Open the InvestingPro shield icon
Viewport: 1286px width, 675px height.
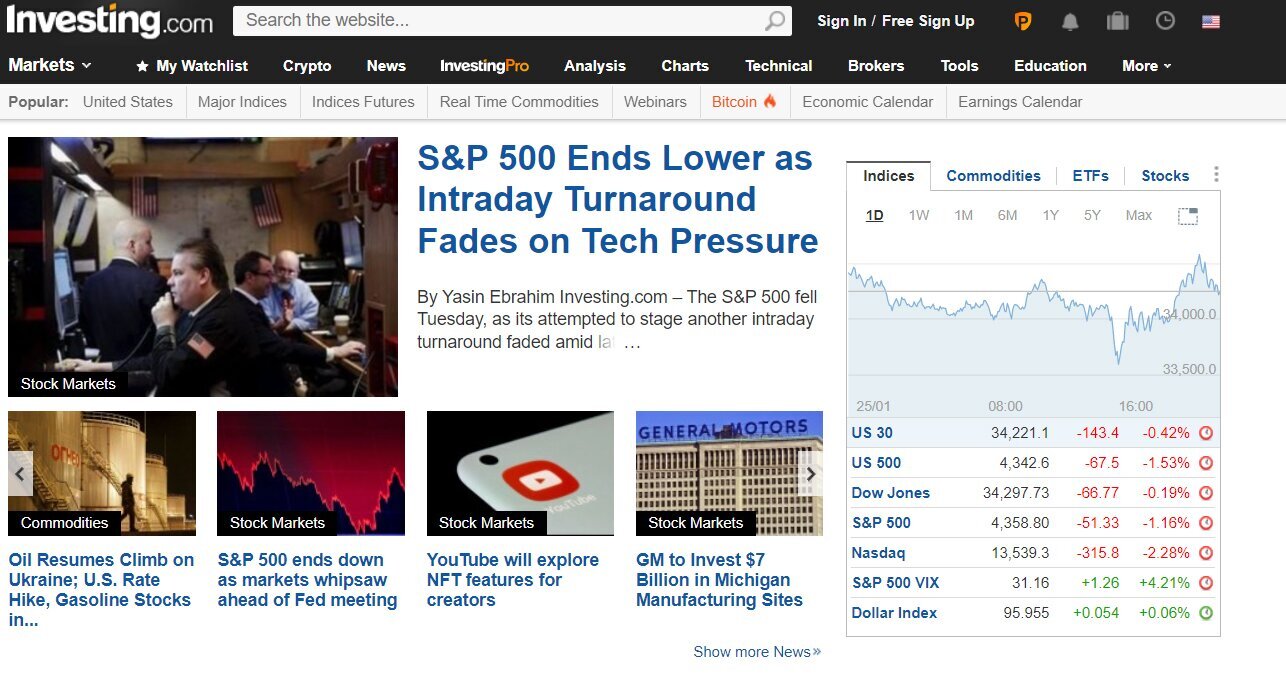tap(1022, 21)
